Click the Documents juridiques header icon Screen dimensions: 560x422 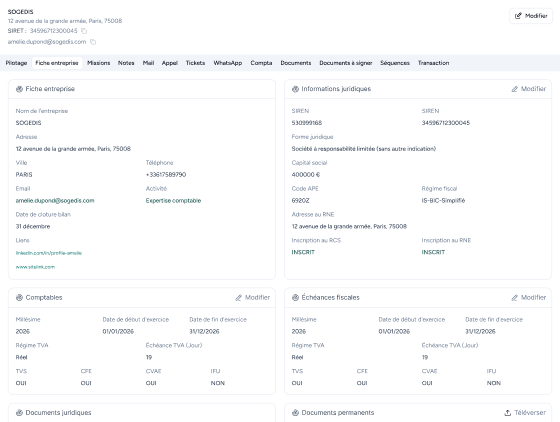[19, 413]
